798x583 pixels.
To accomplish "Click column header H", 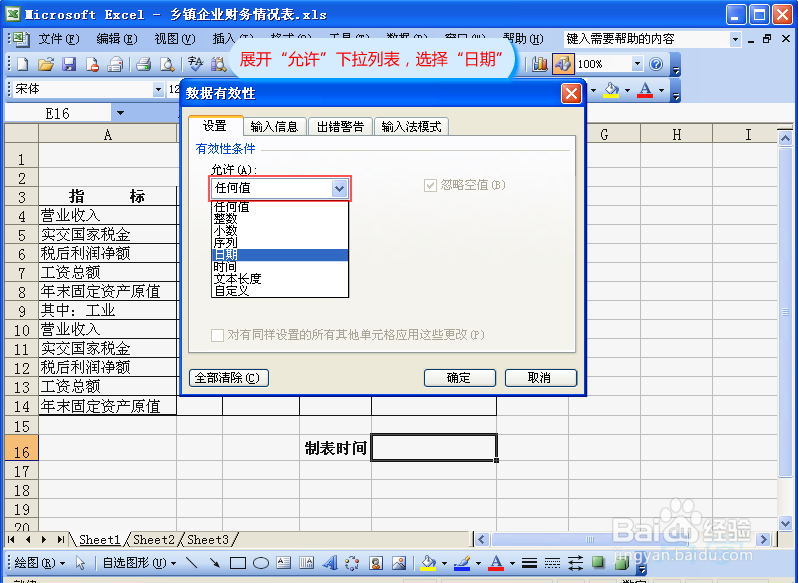I will 676,135.
